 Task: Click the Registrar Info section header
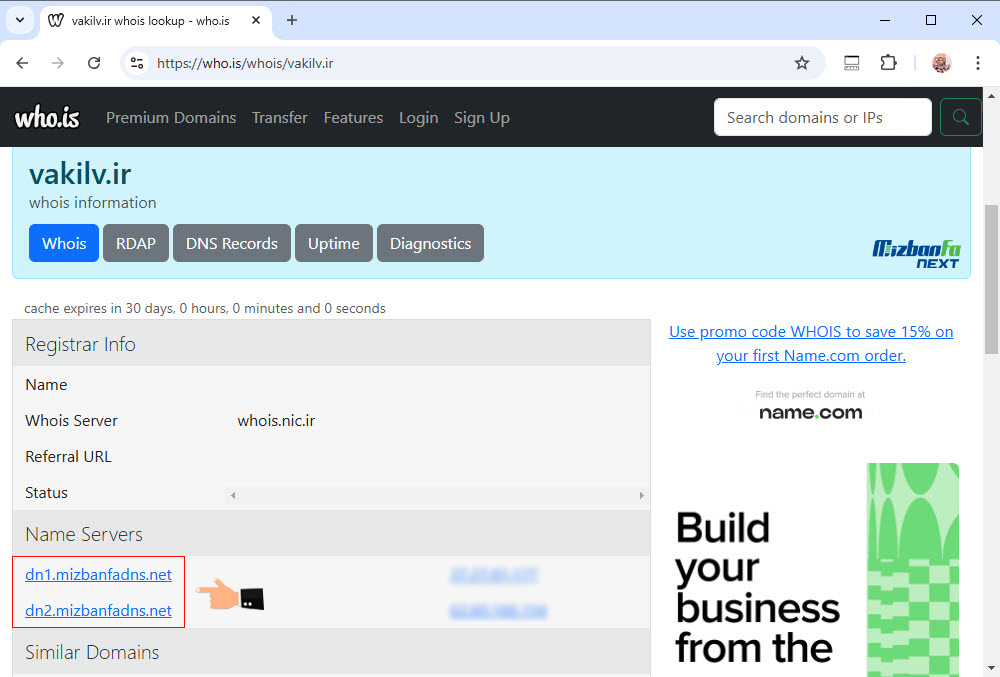coord(332,344)
